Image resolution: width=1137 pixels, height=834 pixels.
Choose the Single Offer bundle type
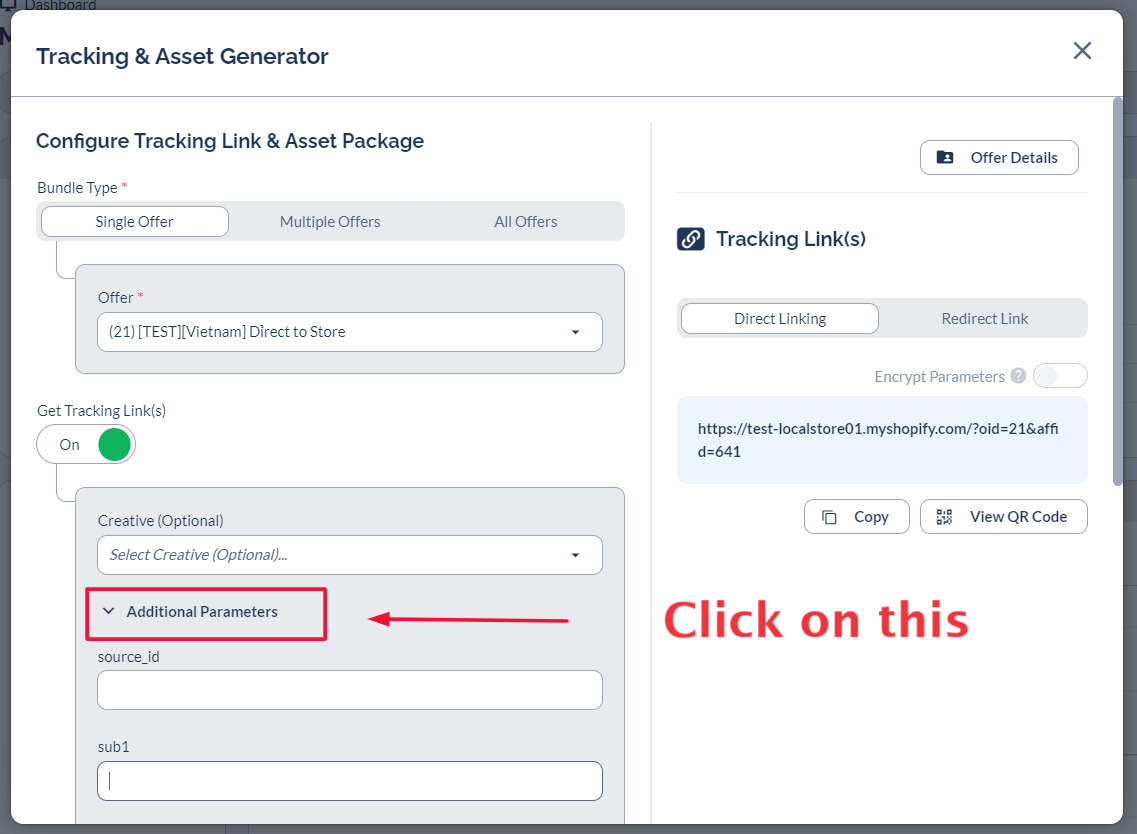coord(135,222)
